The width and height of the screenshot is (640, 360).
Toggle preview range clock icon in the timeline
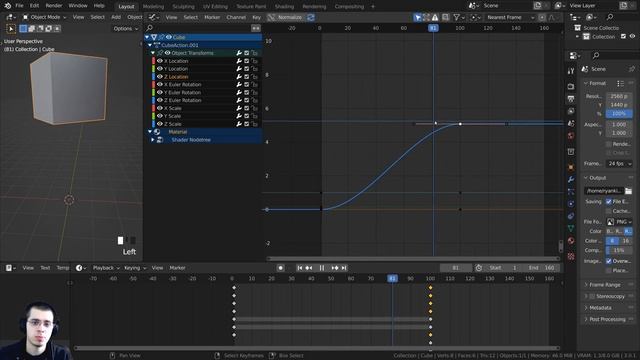(479, 268)
